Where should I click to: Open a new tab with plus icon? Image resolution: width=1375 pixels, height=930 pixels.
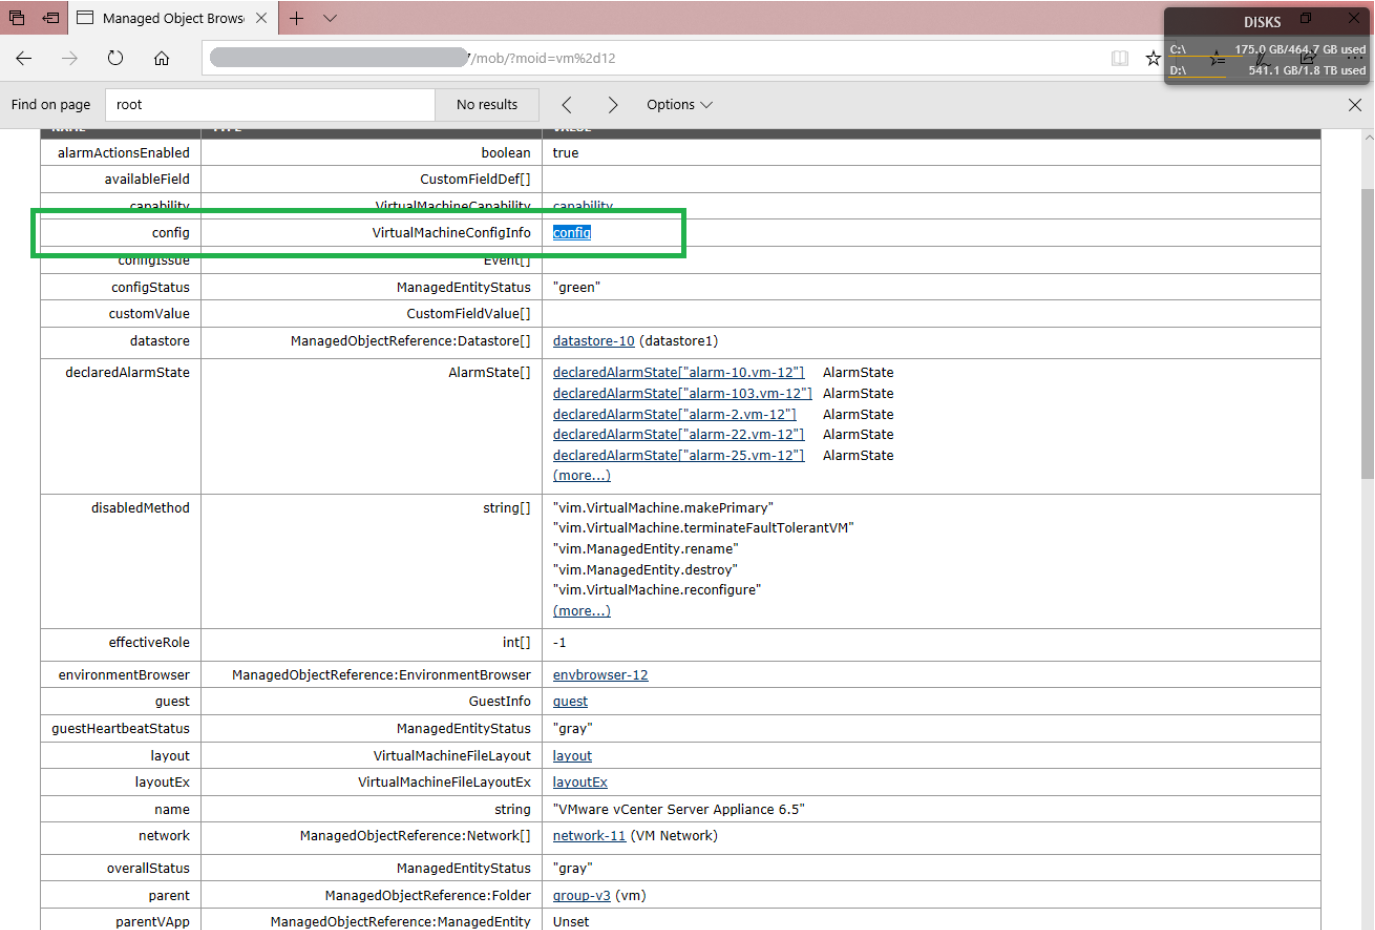pos(296,18)
